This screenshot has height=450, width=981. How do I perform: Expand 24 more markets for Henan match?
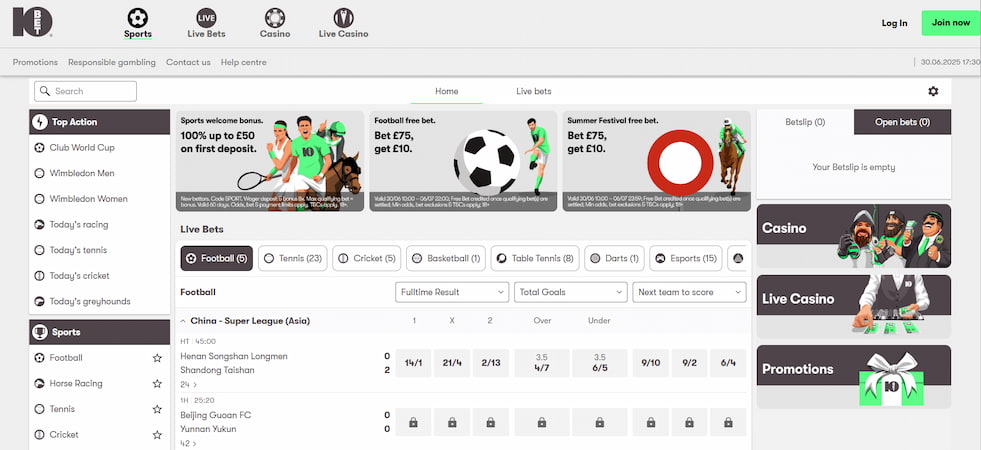[188, 385]
